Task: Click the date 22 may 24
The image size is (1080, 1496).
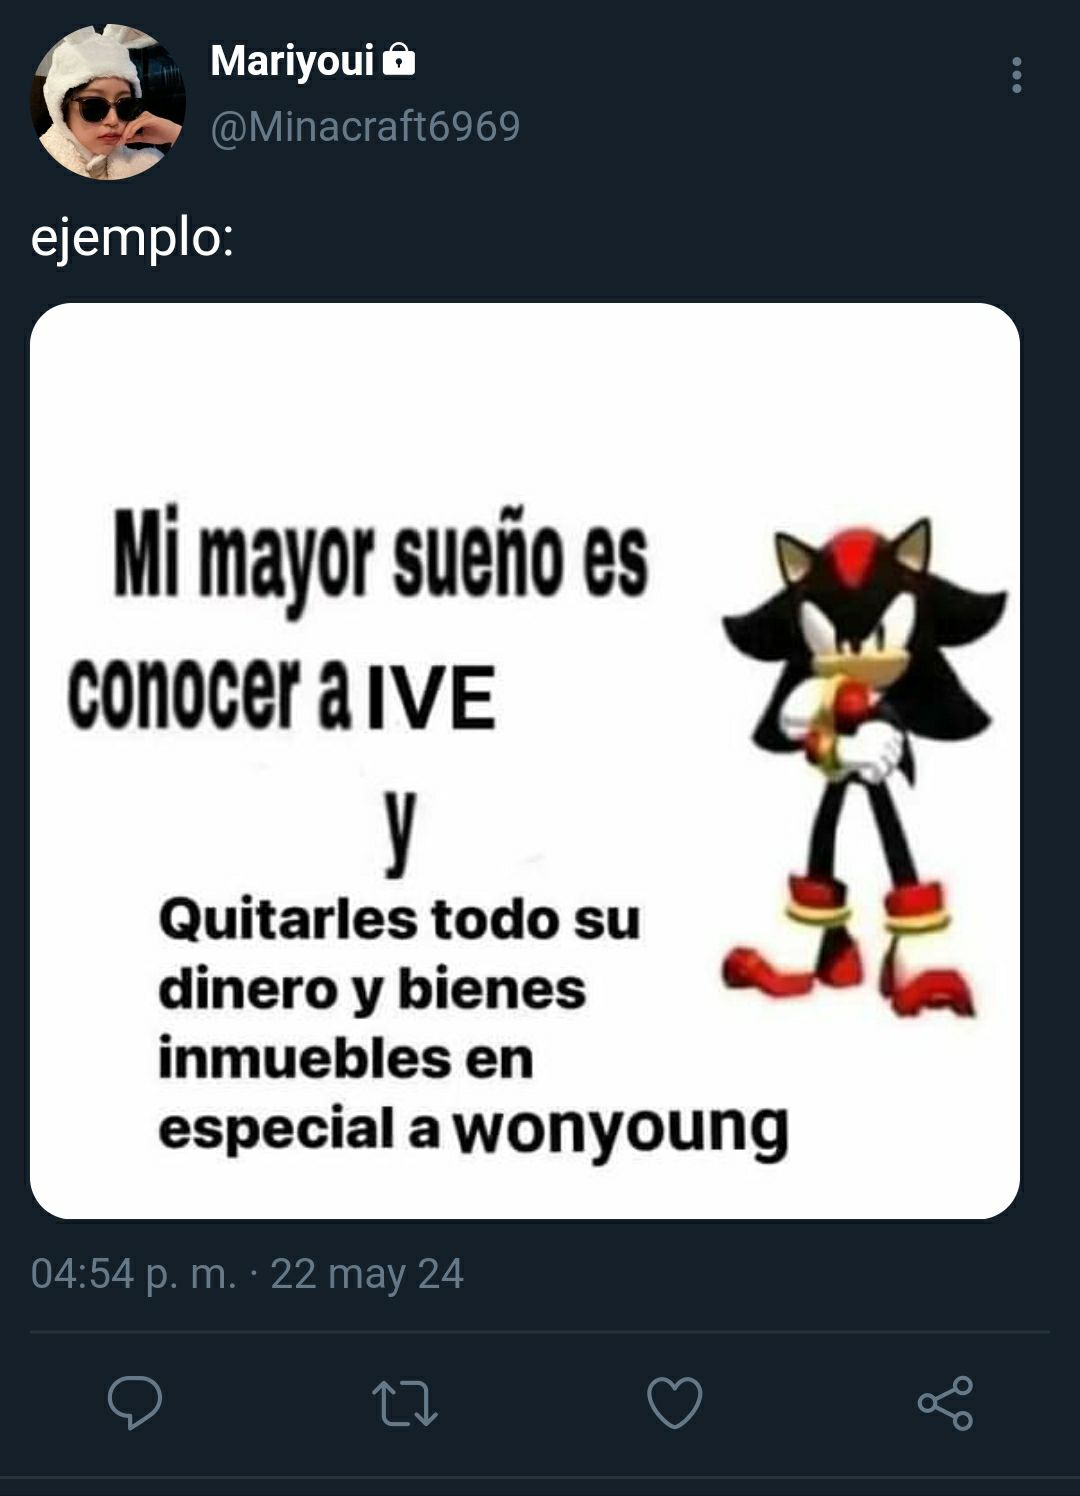Action: [367, 1274]
